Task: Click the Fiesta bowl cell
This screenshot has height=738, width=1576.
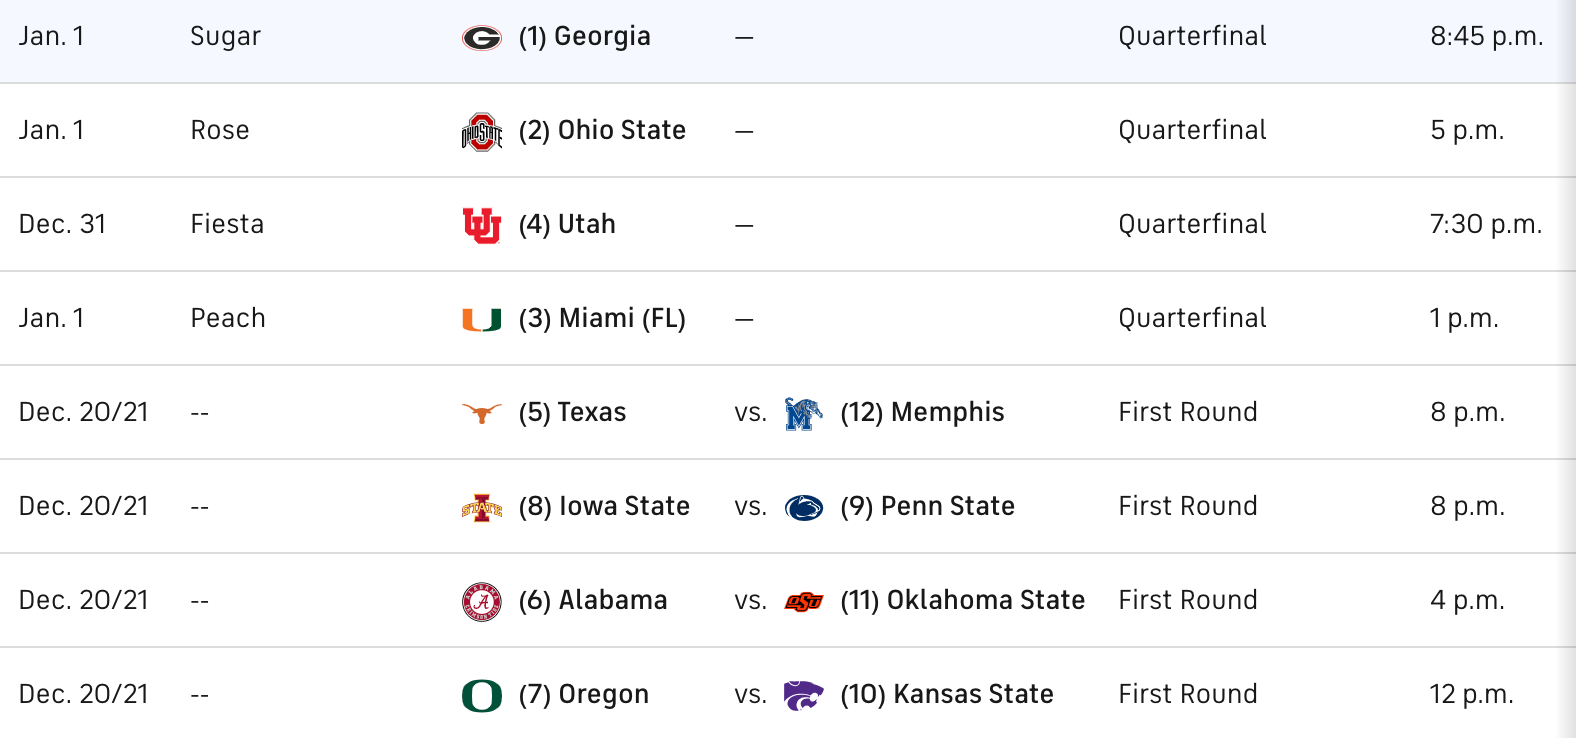Action: [227, 224]
